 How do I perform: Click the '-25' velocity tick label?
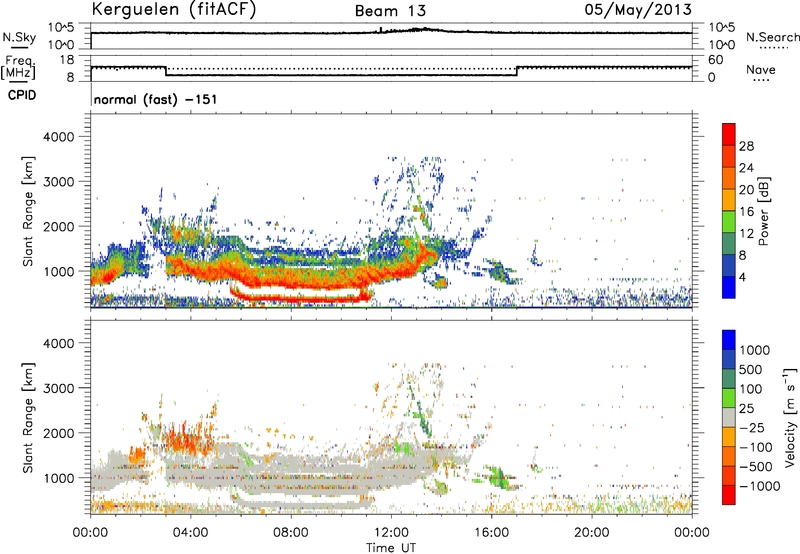click(754, 427)
